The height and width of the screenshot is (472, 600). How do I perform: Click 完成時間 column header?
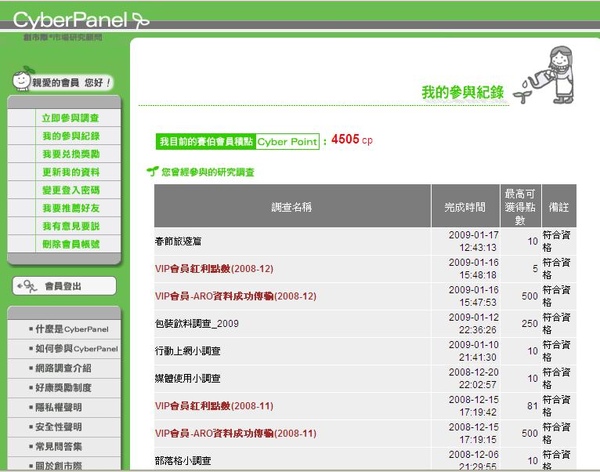[465, 207]
